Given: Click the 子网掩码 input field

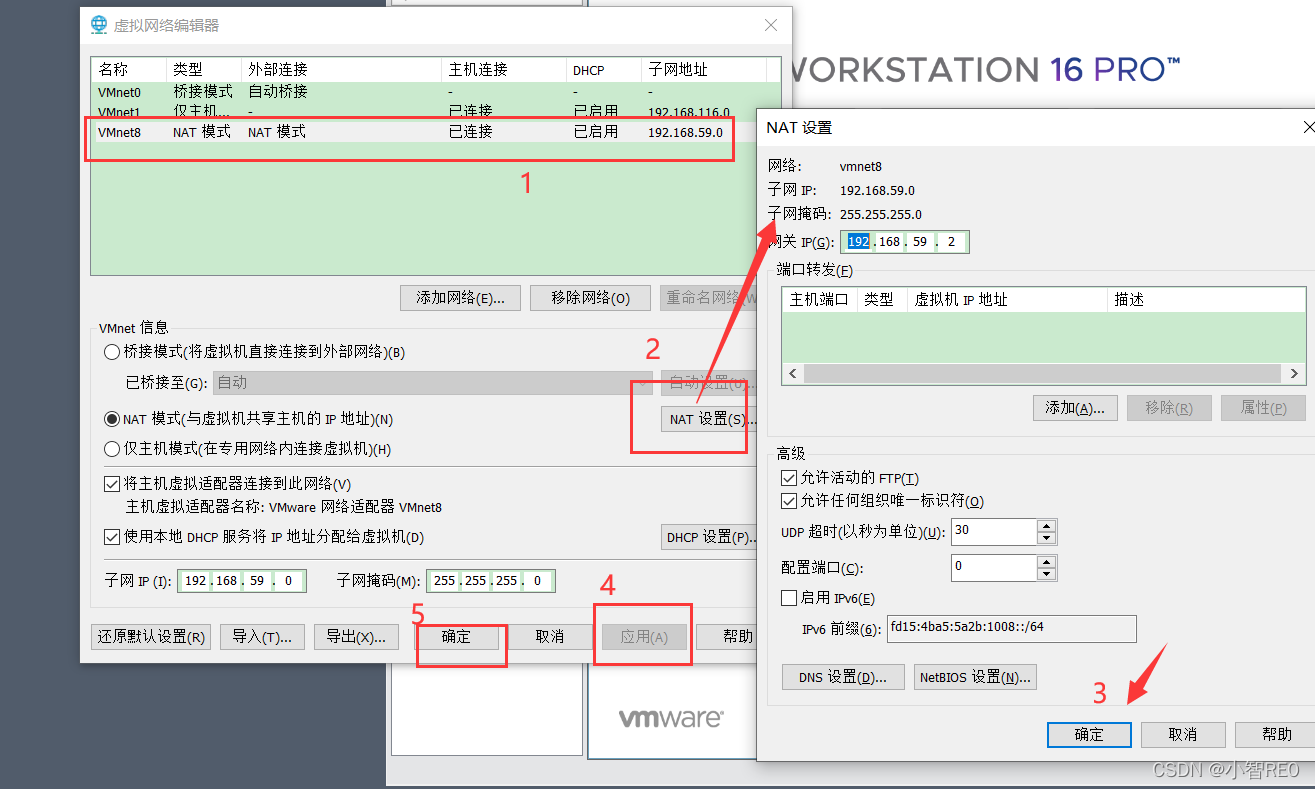Looking at the screenshot, I should tap(490, 581).
